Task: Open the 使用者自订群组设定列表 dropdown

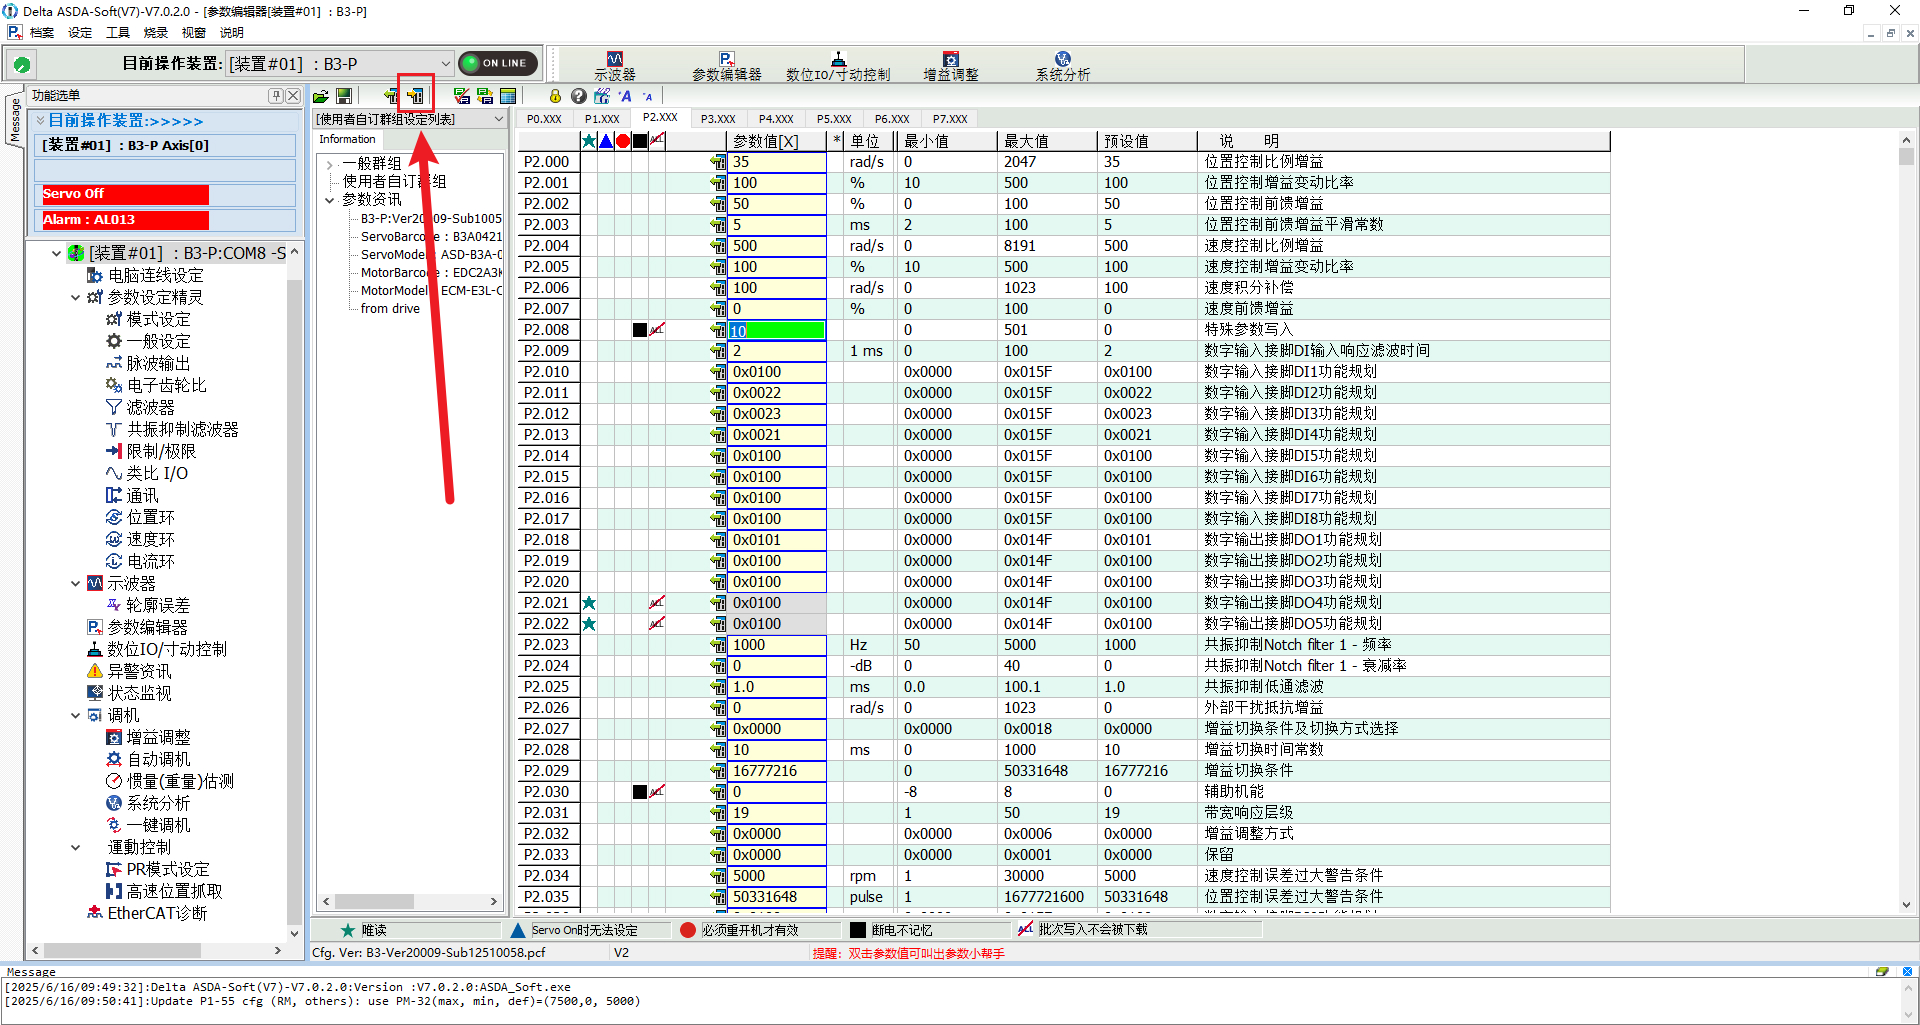Action: 498,119
